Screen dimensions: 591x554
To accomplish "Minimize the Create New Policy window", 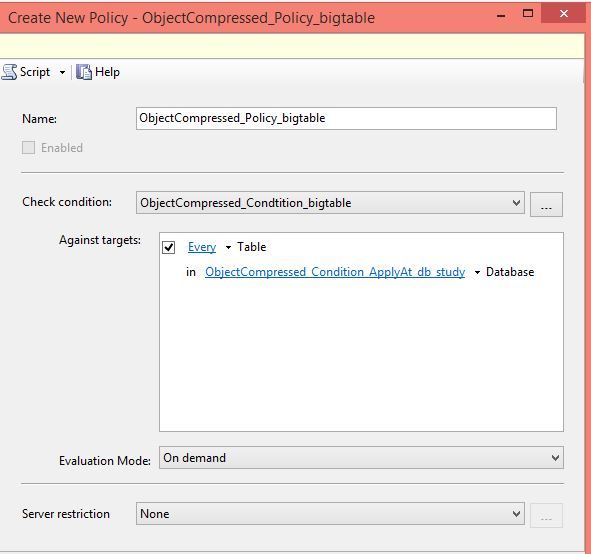I will coord(501,15).
